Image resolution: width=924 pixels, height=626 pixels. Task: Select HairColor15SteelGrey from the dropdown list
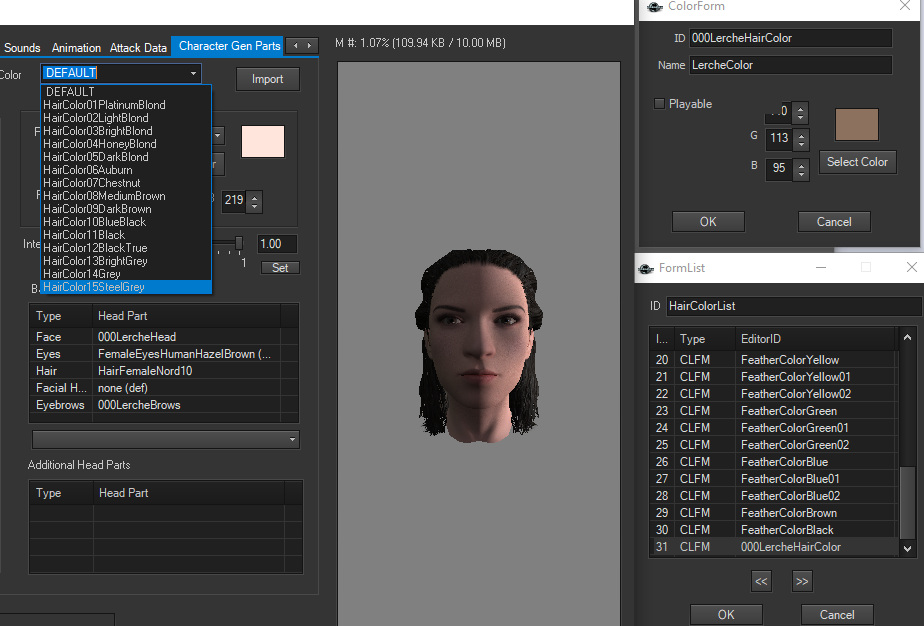94,287
